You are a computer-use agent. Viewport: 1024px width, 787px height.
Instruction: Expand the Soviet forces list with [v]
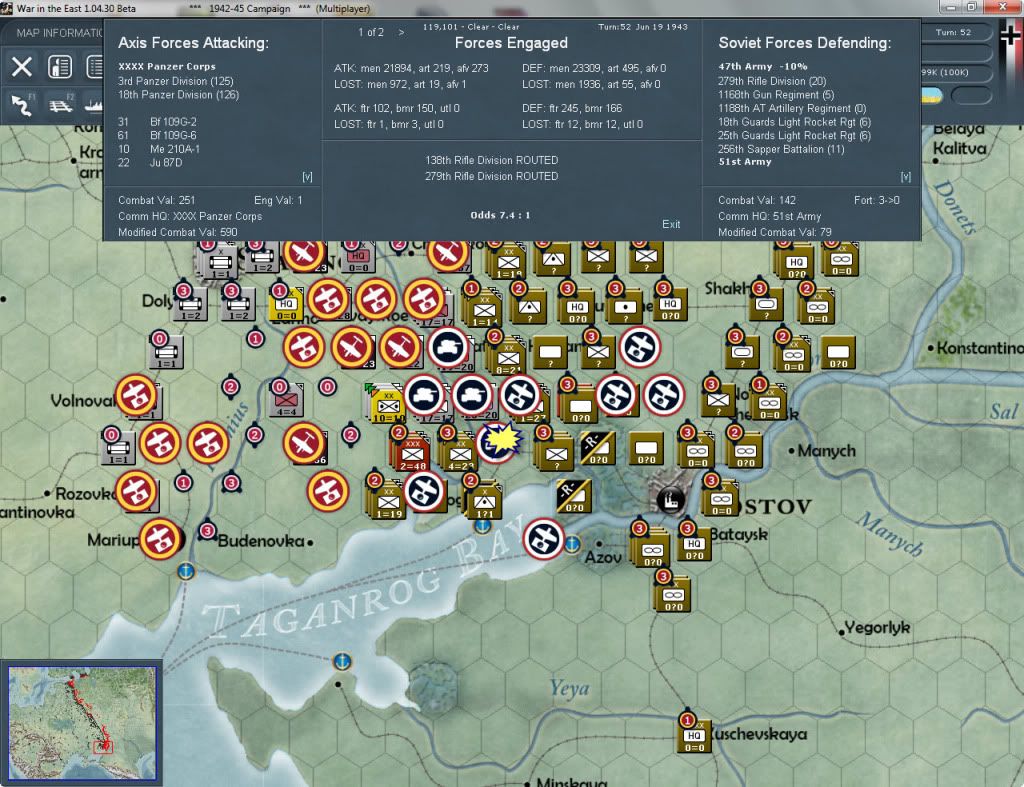[x=906, y=176]
